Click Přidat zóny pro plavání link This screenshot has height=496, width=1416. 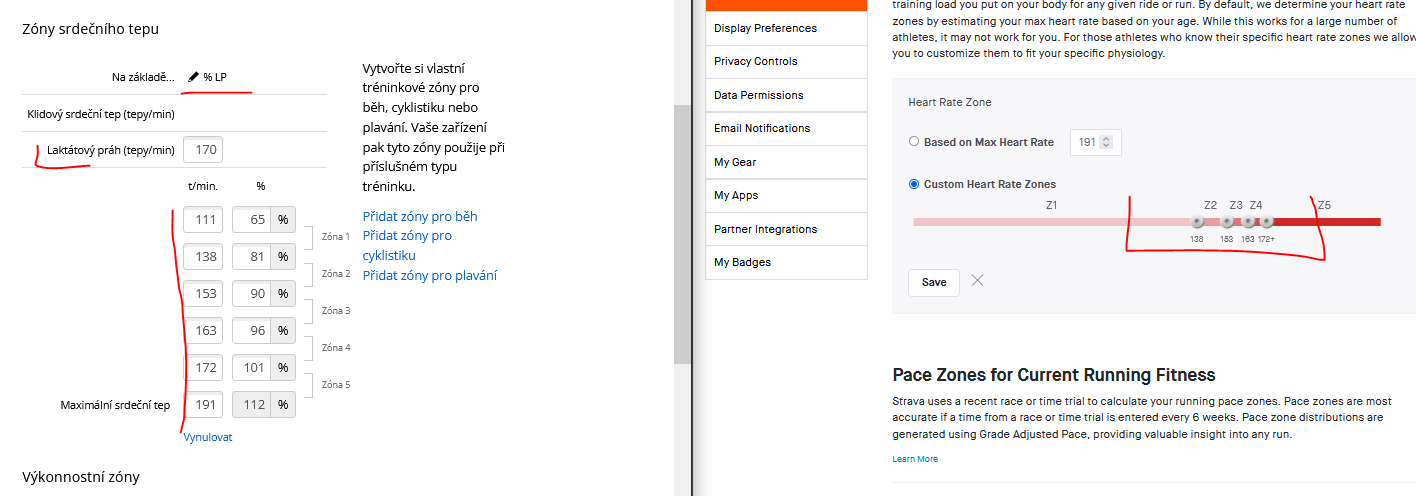(x=429, y=276)
